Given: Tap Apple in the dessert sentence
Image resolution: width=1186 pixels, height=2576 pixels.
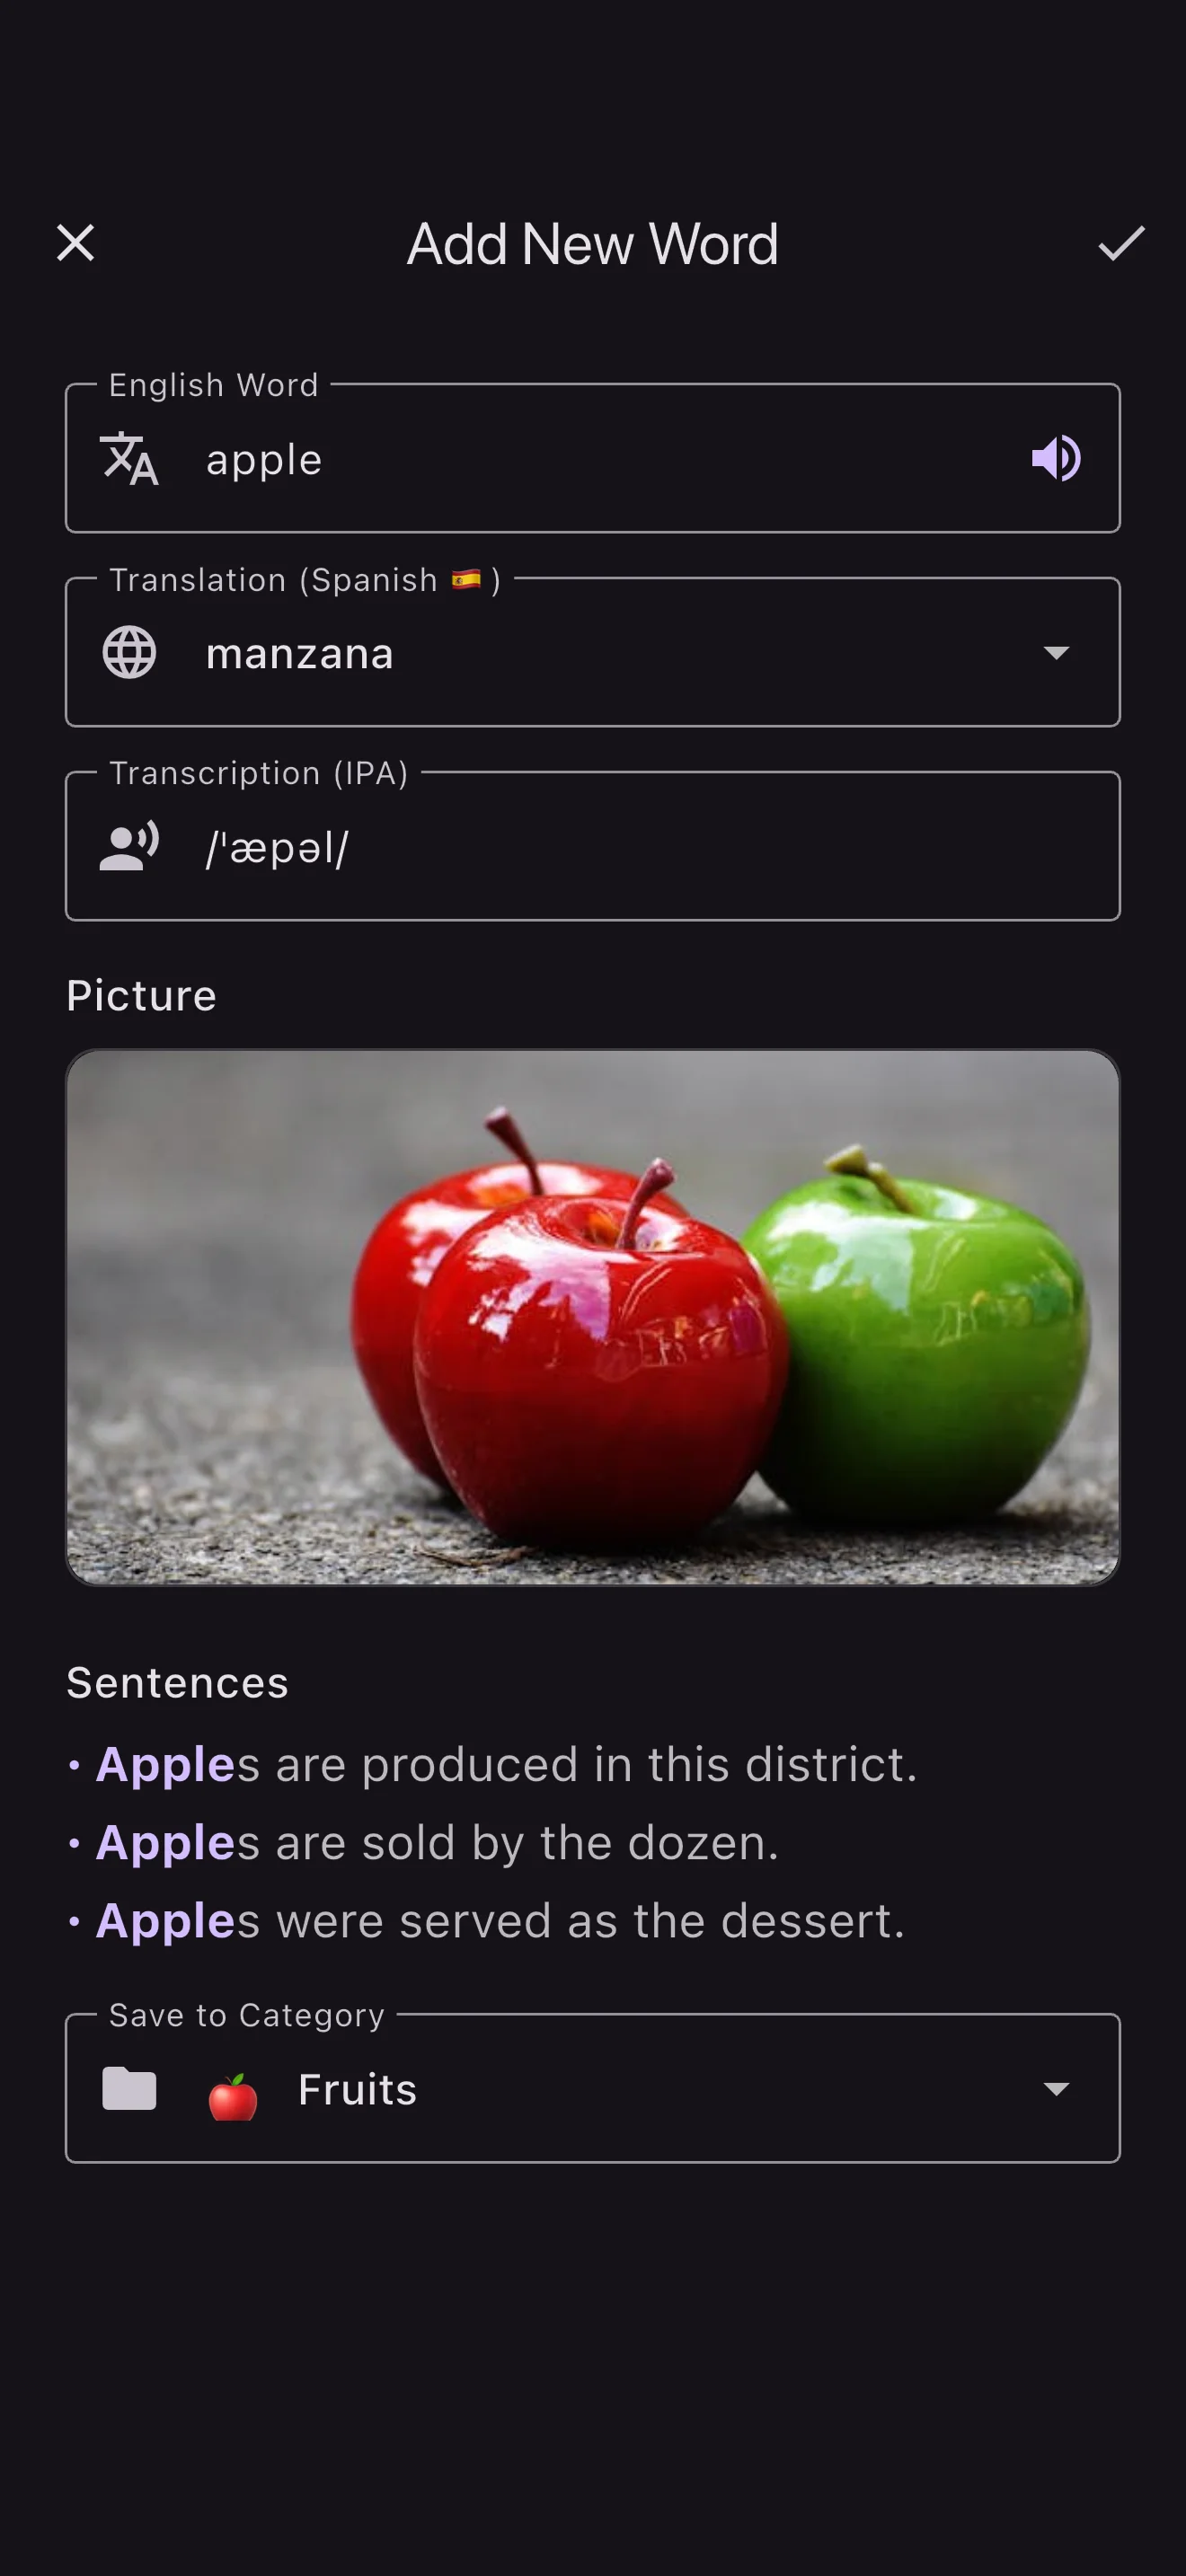Looking at the screenshot, I should point(167,1920).
